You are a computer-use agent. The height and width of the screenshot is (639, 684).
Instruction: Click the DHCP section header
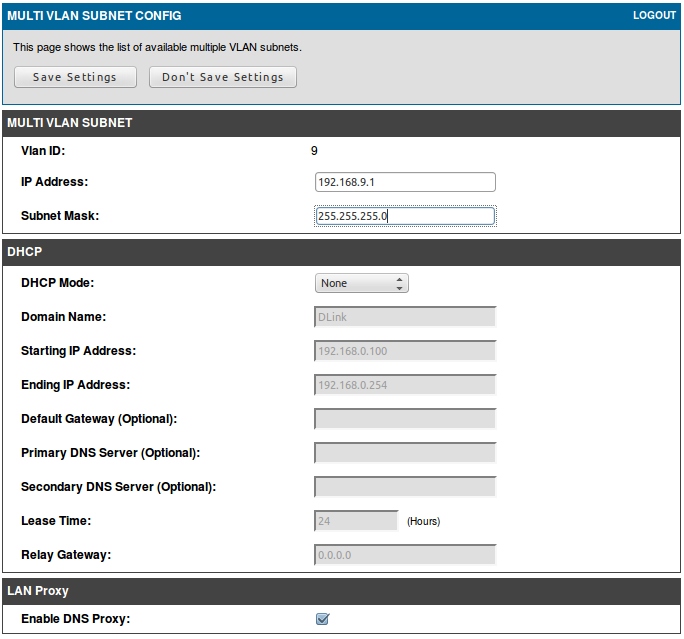point(24,252)
